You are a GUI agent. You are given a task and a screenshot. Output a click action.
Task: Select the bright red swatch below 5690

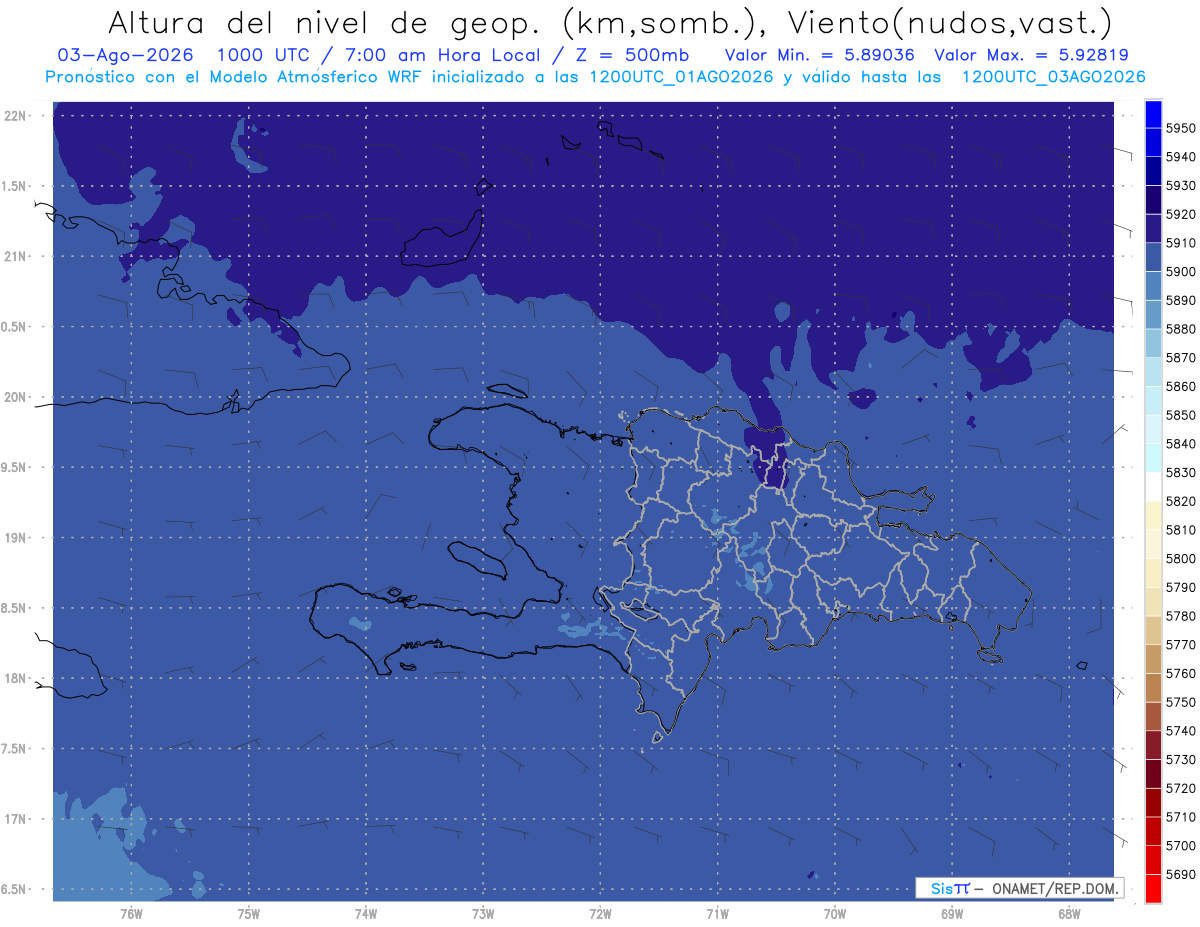(x=1153, y=888)
